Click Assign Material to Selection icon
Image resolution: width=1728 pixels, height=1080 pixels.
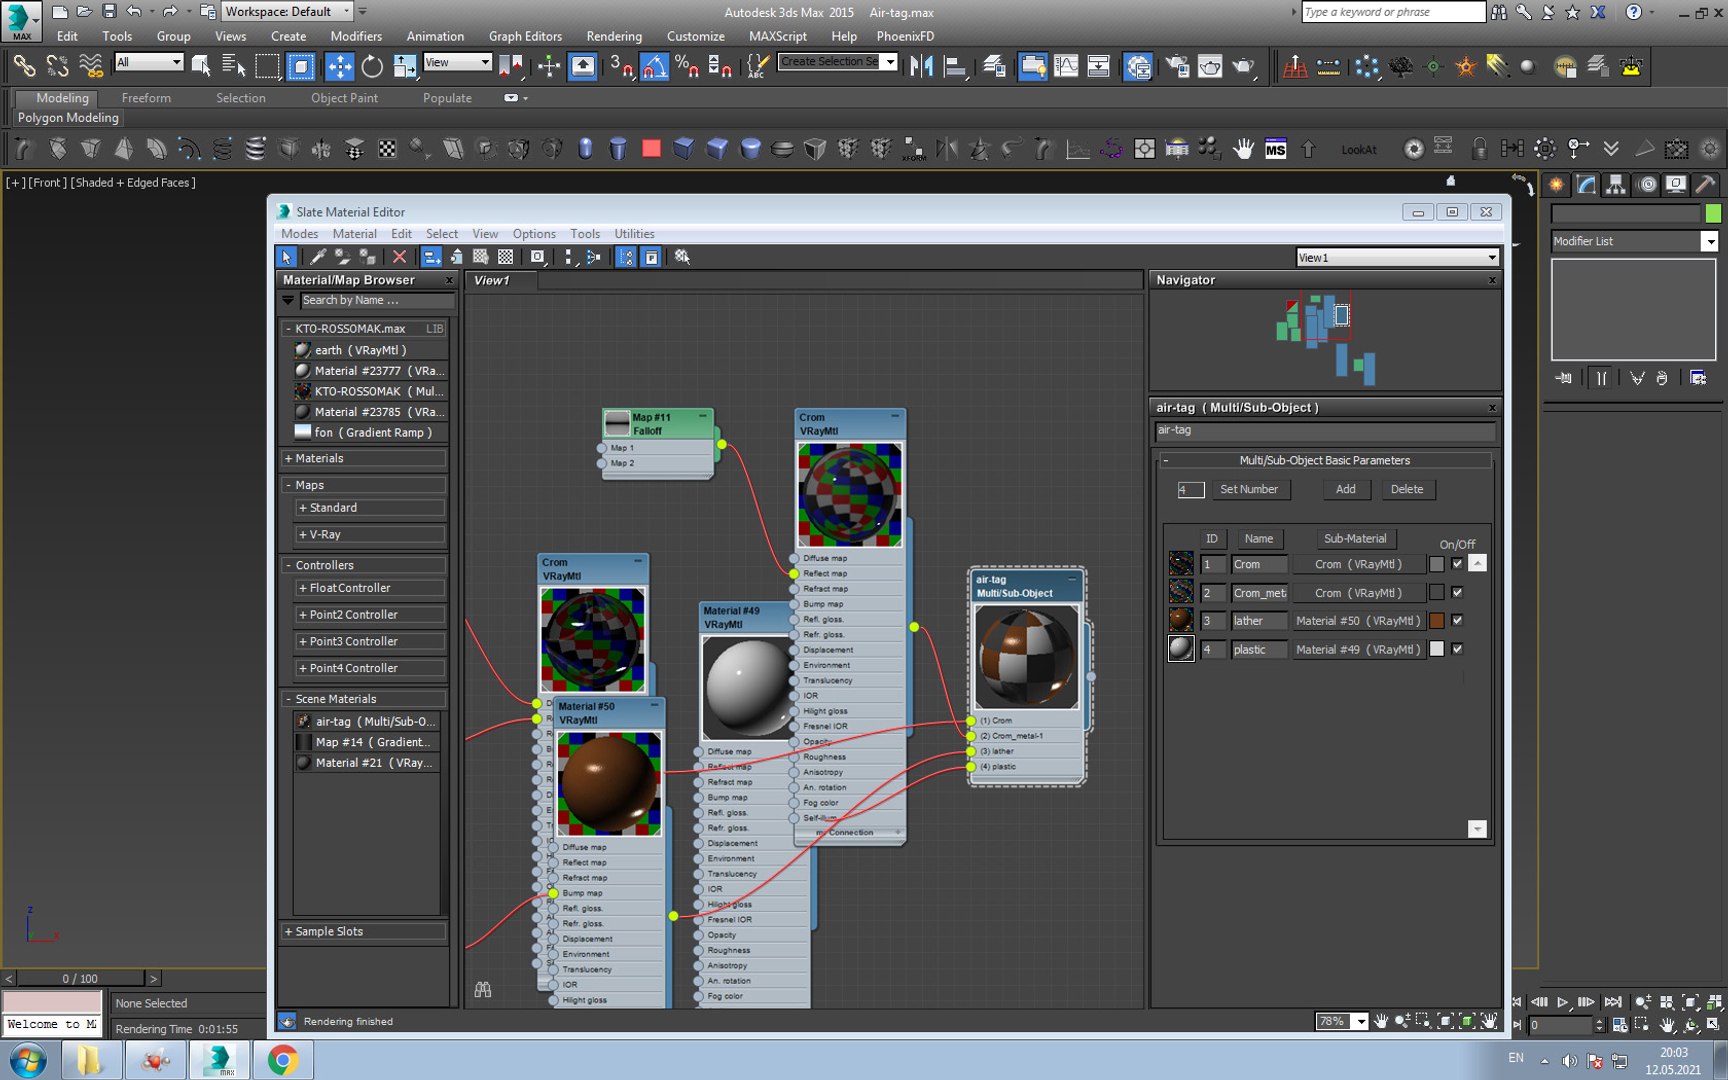point(367,257)
